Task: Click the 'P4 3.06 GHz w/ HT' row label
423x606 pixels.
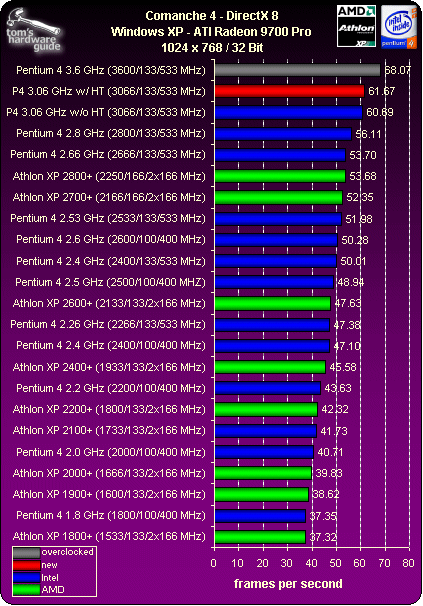Action: pyautogui.click(x=109, y=91)
